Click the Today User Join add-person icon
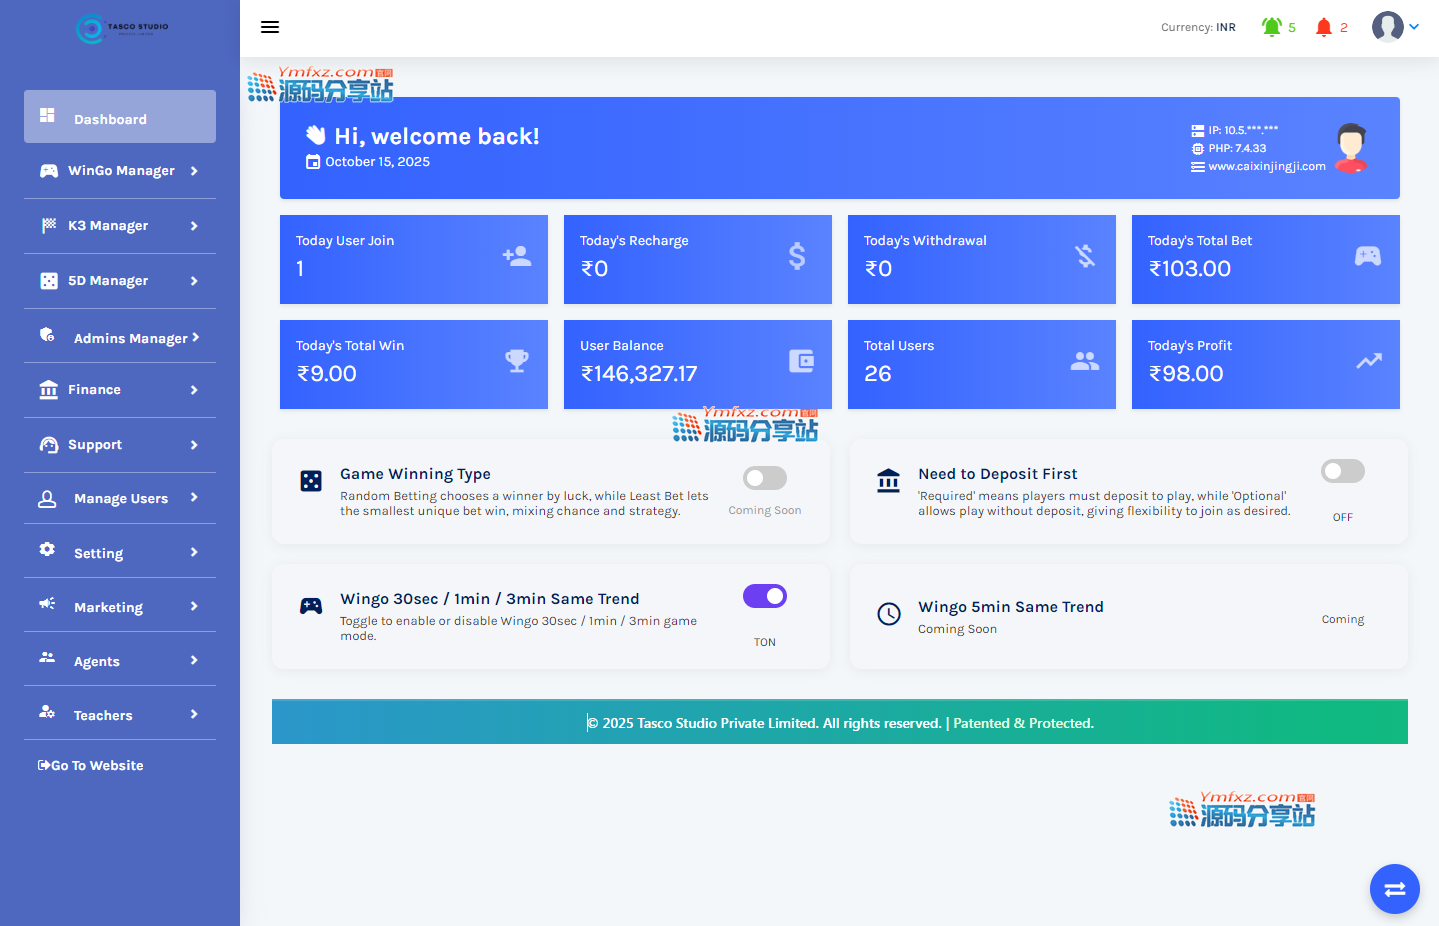 pos(517,256)
